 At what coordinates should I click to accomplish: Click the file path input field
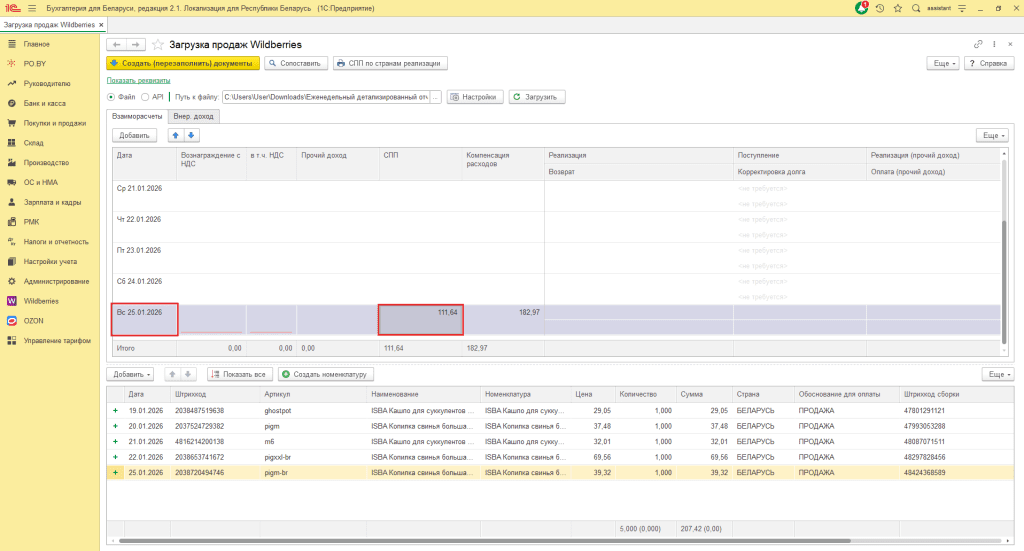326,97
